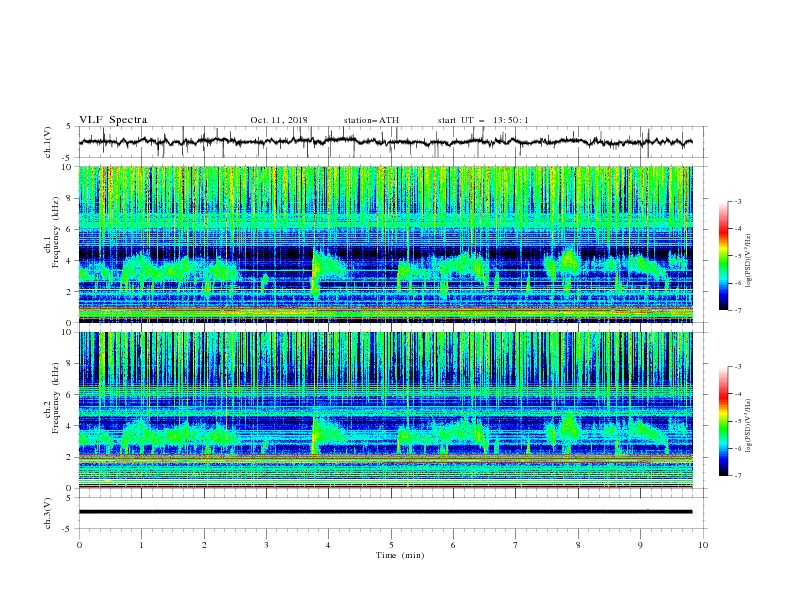The height and width of the screenshot is (612, 792).
Task: Click the ch.1 "Frequency (kHz)" axis label
Action: 56,232
